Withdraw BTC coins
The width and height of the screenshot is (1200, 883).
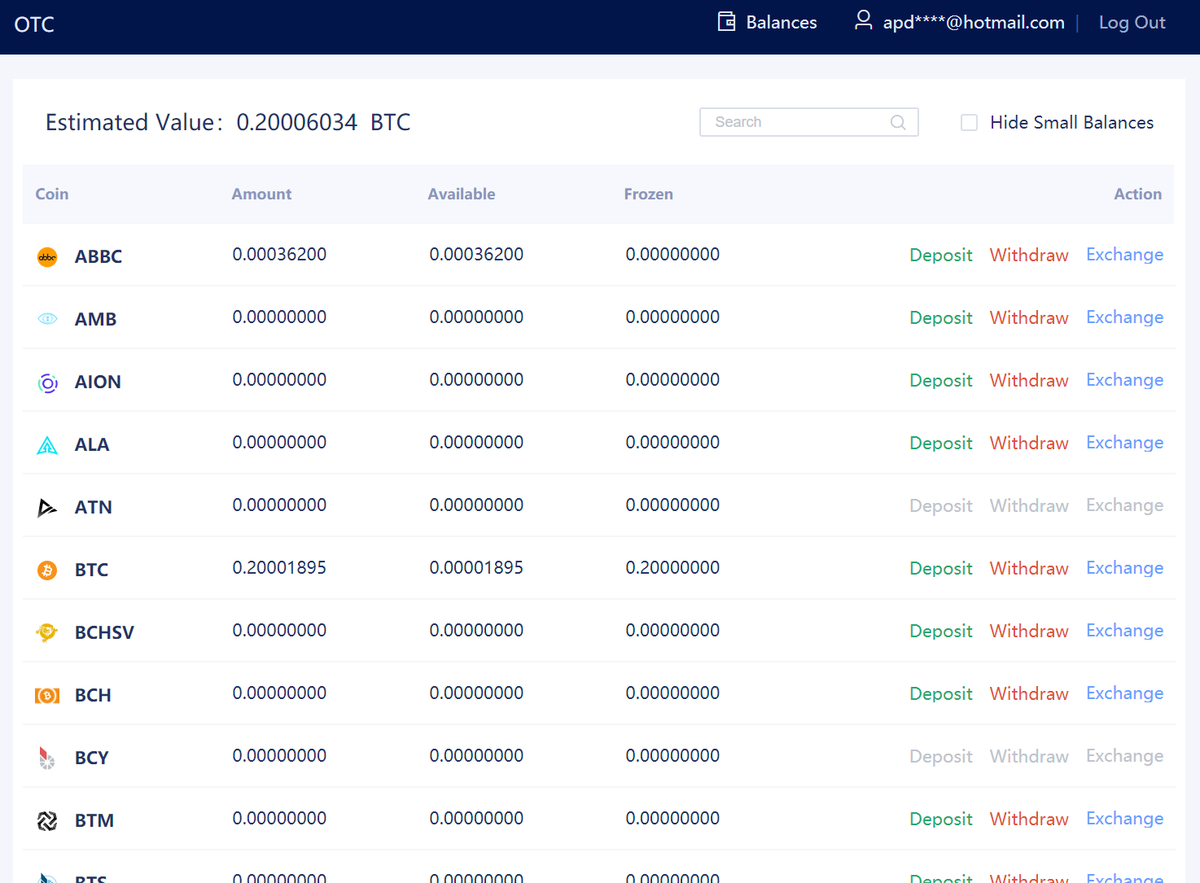(1029, 568)
